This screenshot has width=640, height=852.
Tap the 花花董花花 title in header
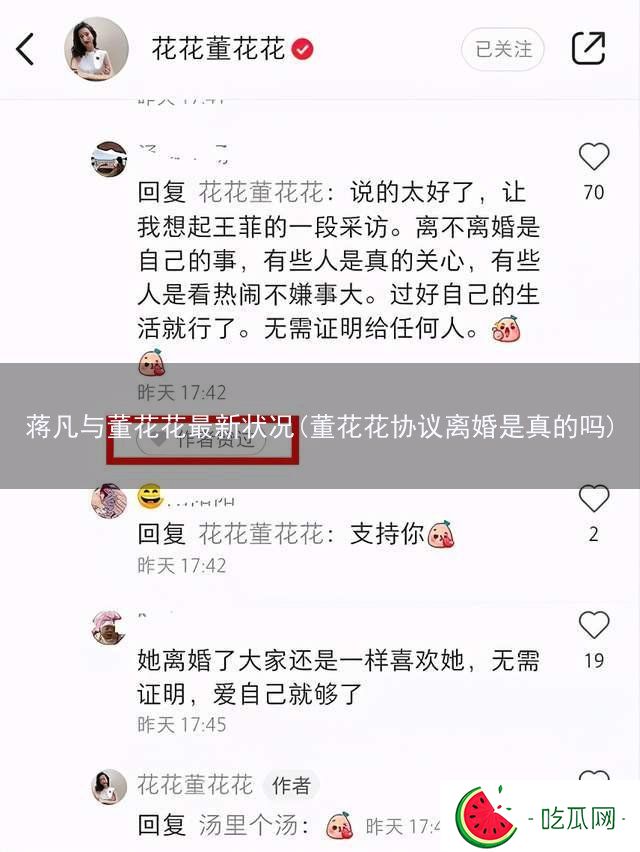pyautogui.click(x=218, y=49)
